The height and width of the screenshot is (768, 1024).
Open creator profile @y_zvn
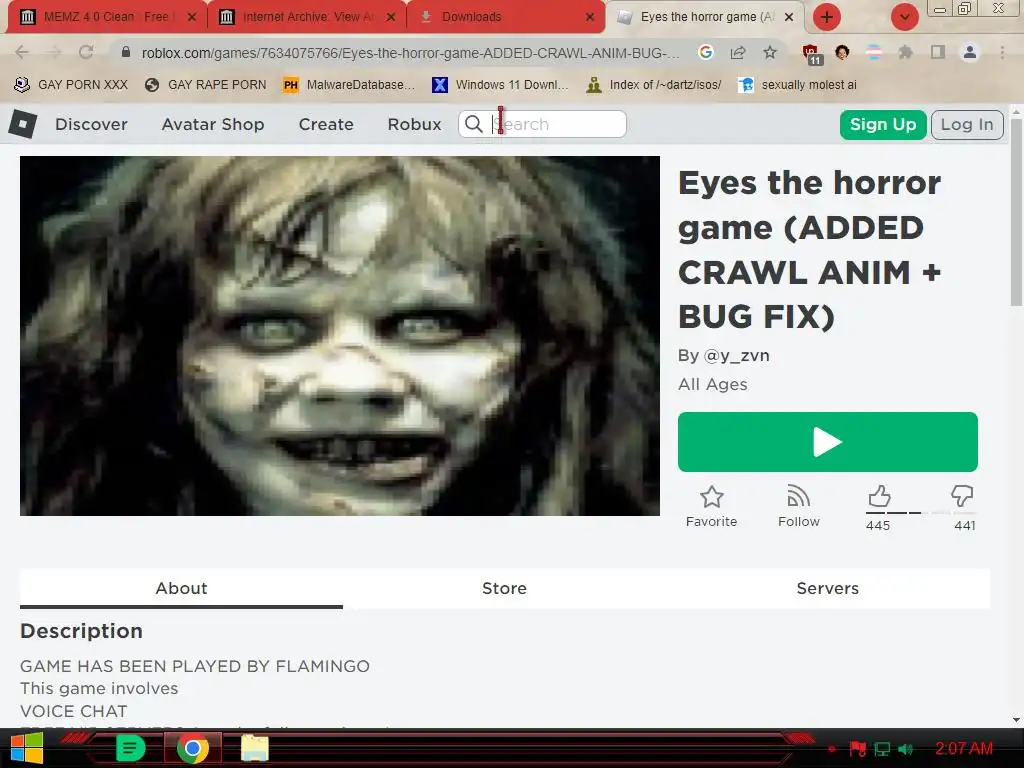pyautogui.click(x=737, y=356)
